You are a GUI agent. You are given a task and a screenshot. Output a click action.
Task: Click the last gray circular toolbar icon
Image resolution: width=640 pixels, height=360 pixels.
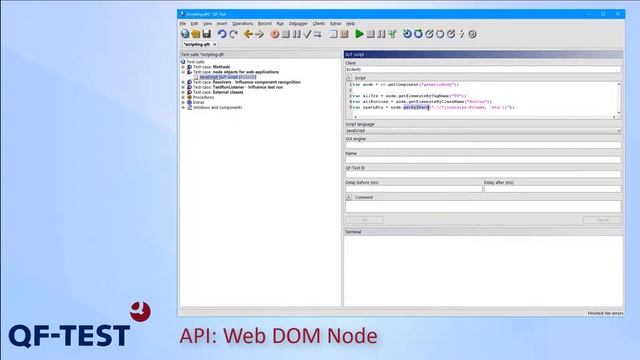[x=472, y=34]
